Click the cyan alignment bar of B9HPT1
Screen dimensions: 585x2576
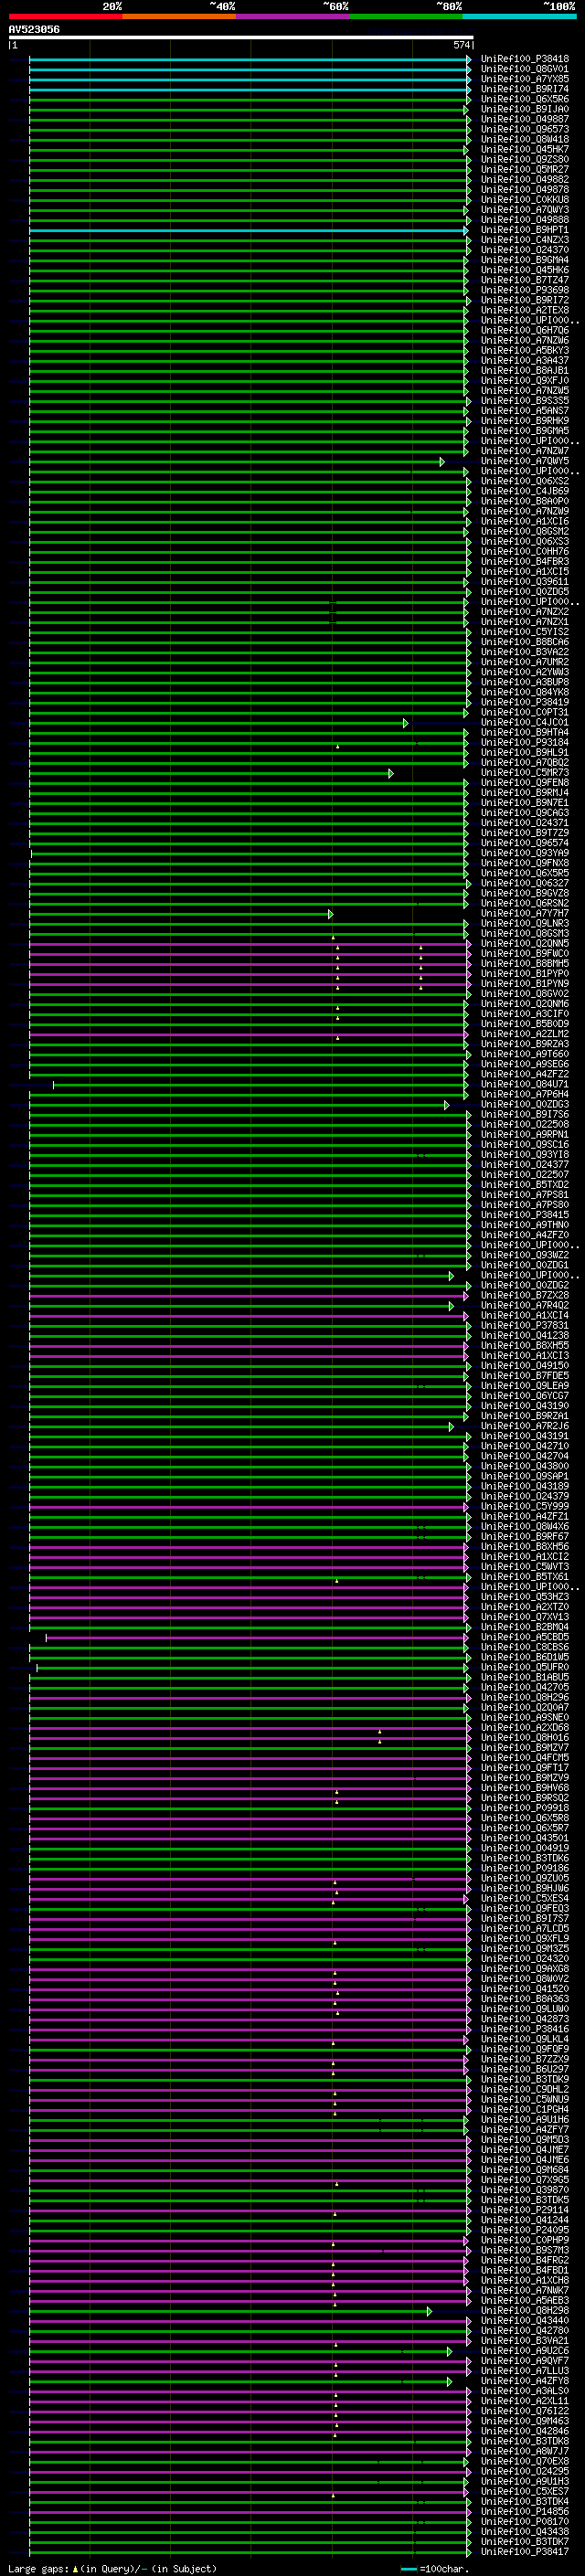coord(247,231)
